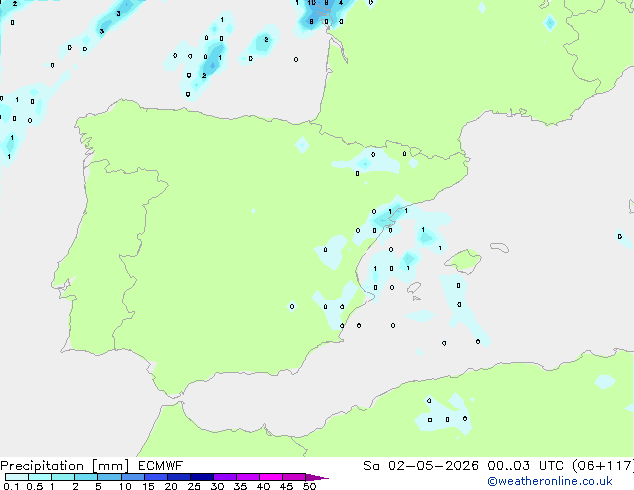The height and width of the screenshot is (490, 634).
Task: Click the 'ECMWF' model label
Action: pos(161,466)
